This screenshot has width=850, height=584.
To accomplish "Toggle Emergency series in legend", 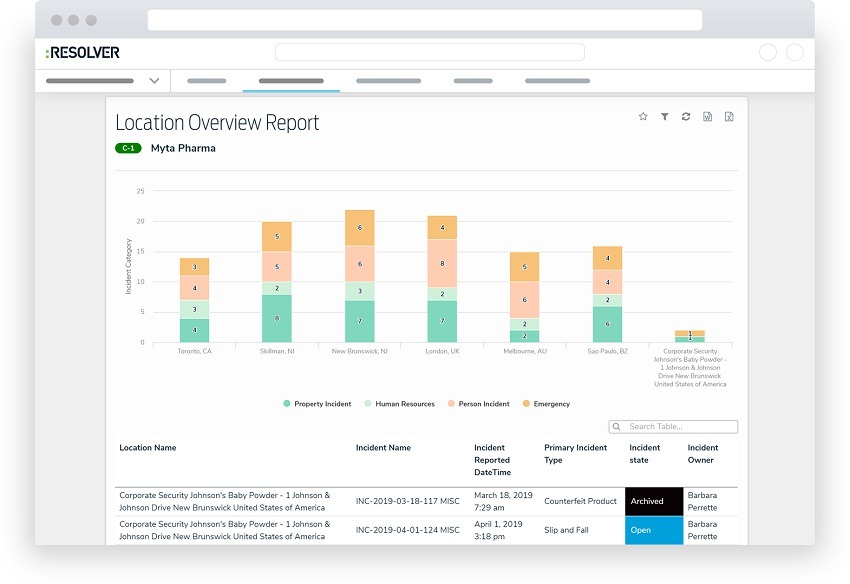I will click(545, 404).
